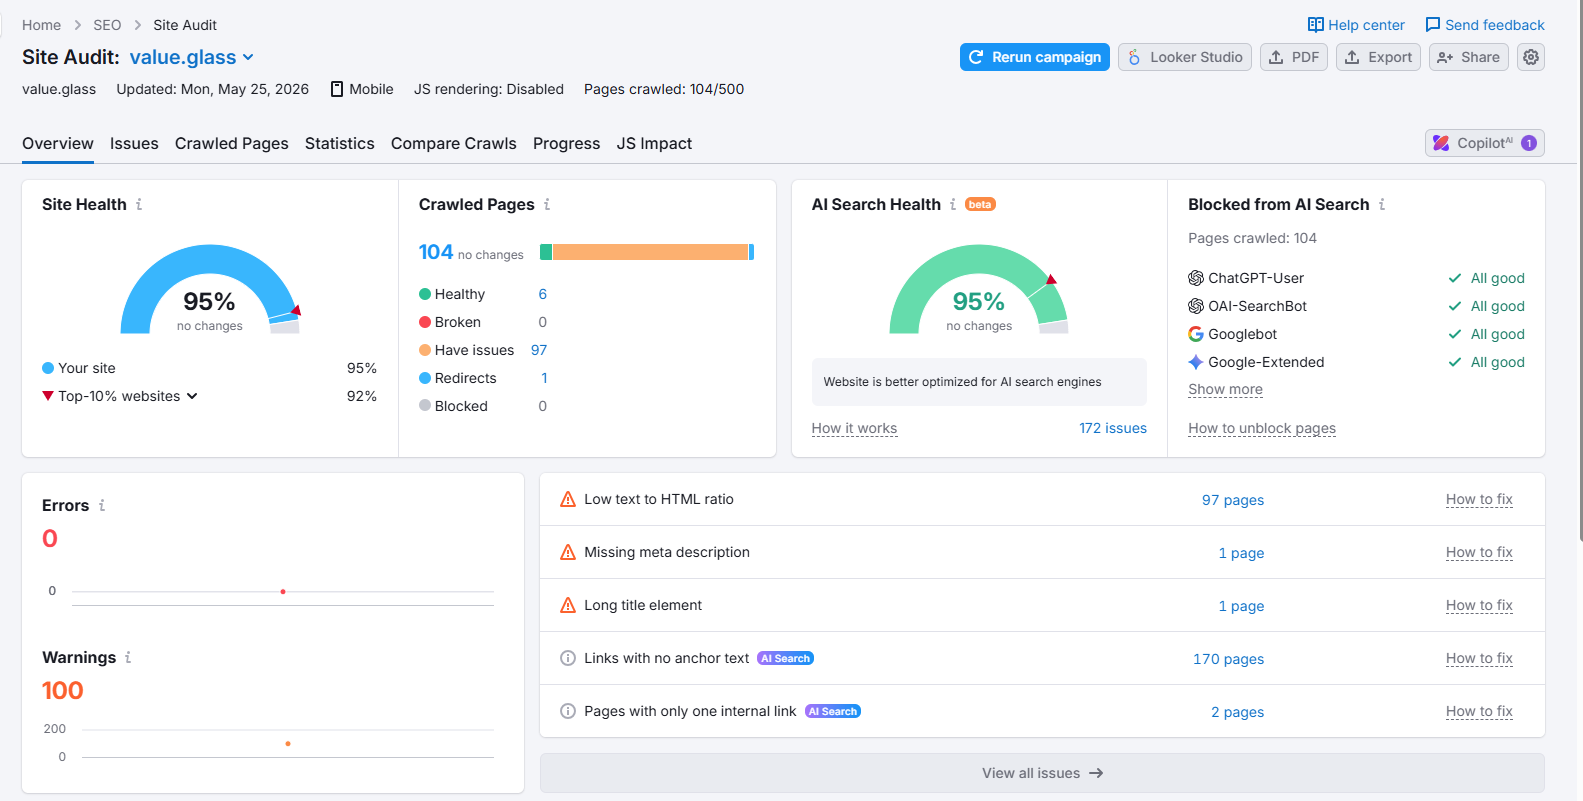Switch to the Statistics tab
Image resolution: width=1583 pixels, height=801 pixels.
[x=340, y=143]
